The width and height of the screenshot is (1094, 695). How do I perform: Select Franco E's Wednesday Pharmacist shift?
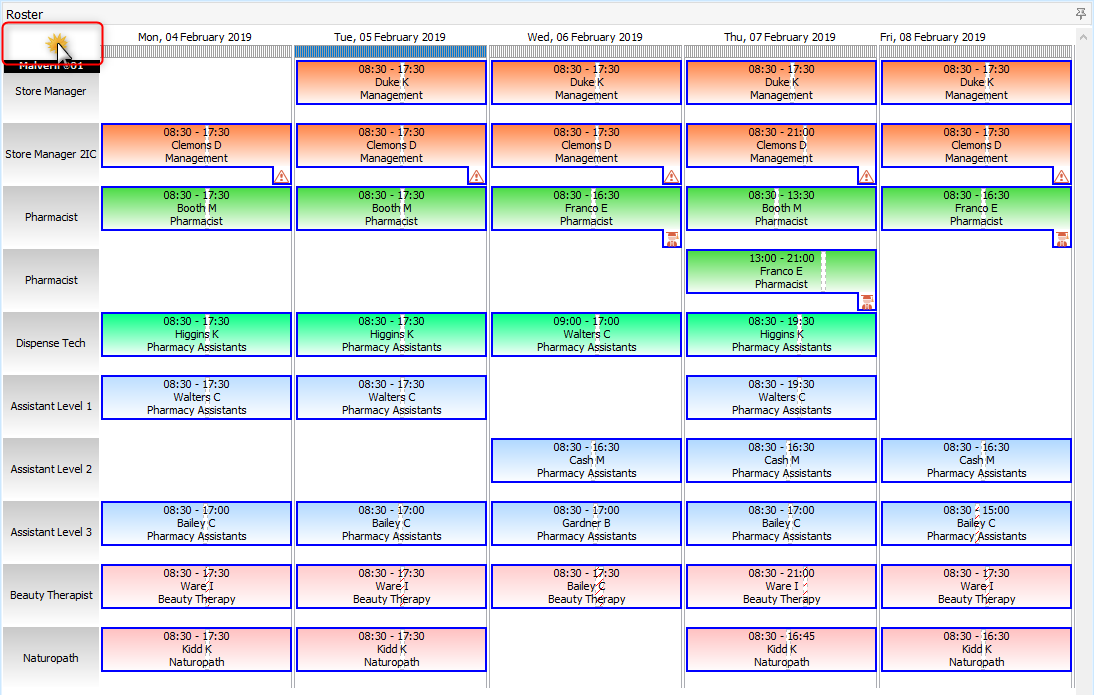pyautogui.click(x=586, y=208)
